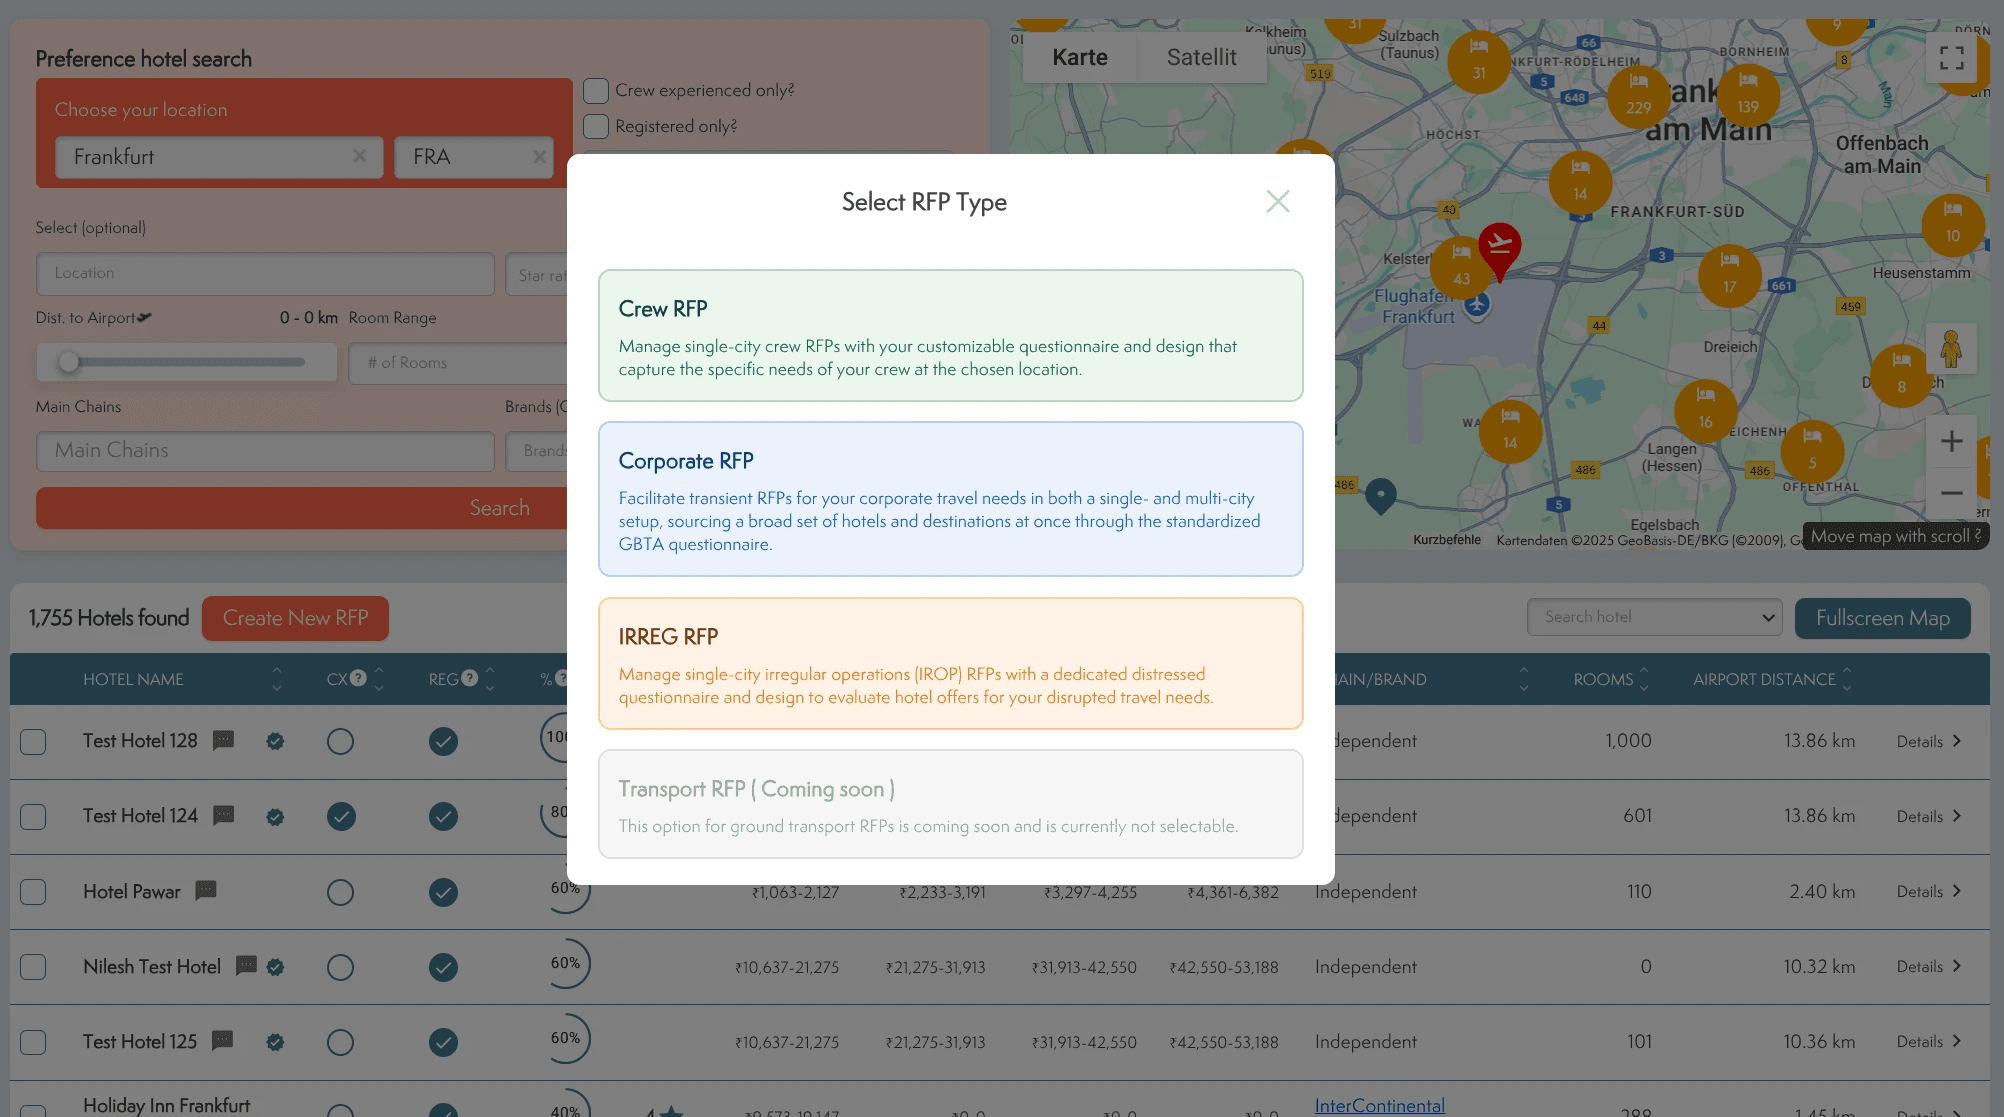Enable Crew experienced only checkbox

click(596, 91)
